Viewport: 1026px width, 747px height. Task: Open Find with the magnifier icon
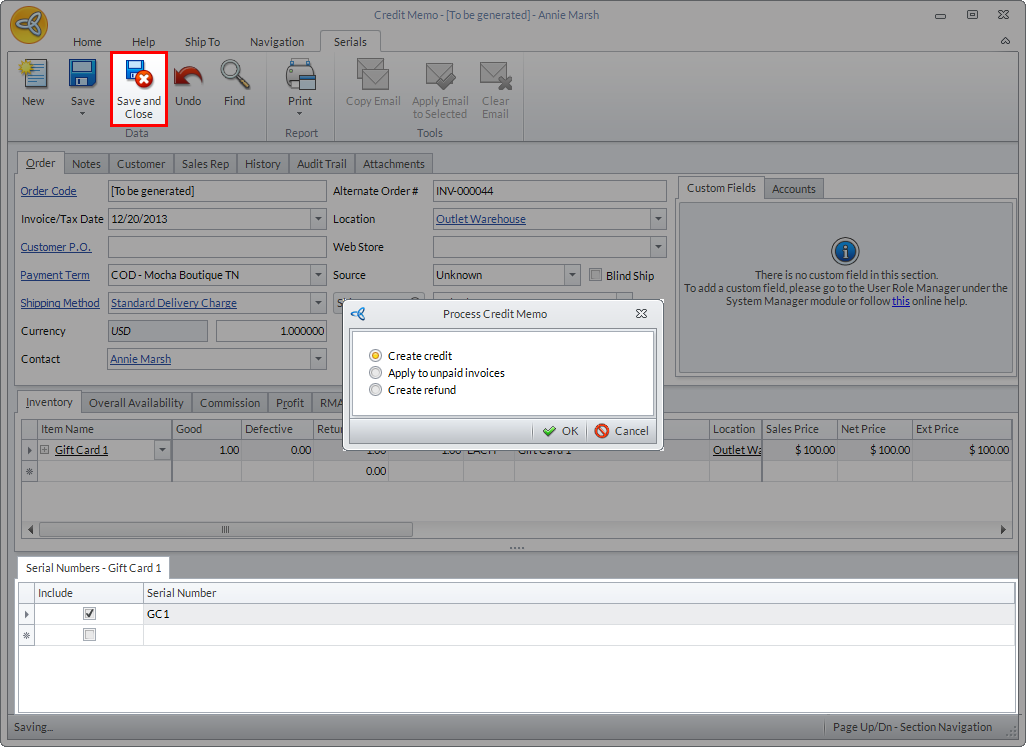tap(234, 76)
